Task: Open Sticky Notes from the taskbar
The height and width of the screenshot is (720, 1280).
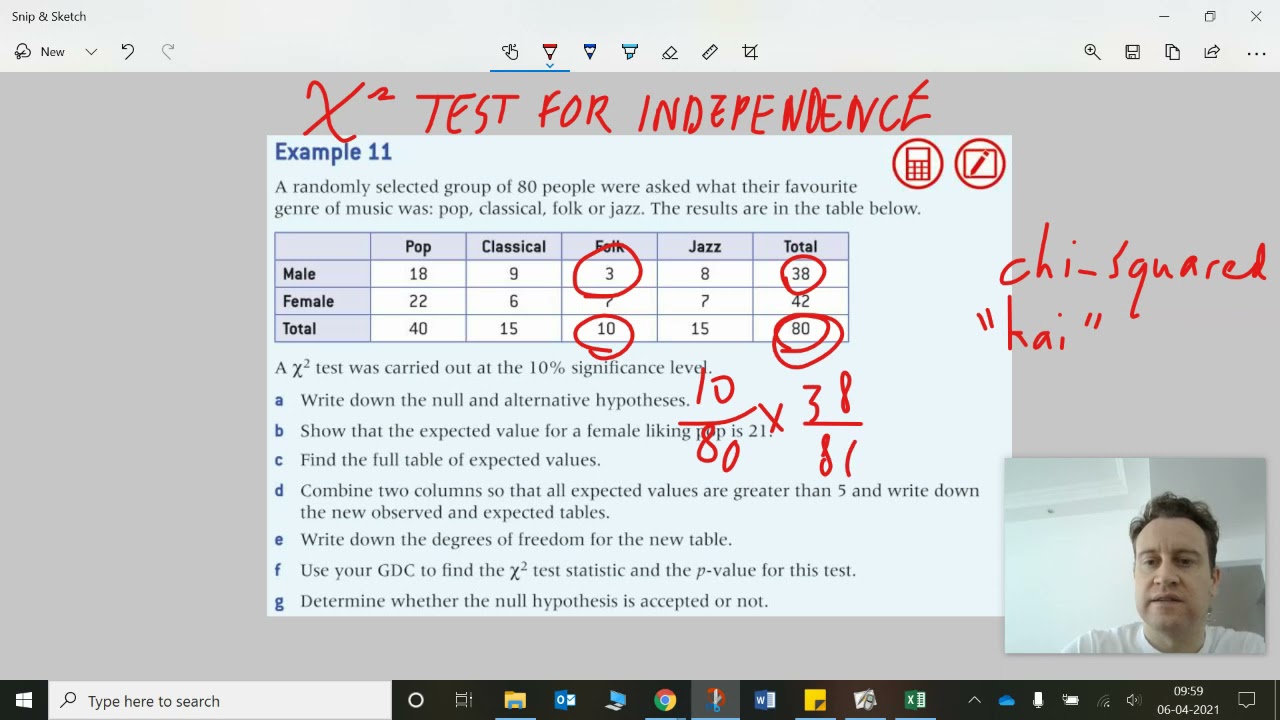Action: pos(815,700)
